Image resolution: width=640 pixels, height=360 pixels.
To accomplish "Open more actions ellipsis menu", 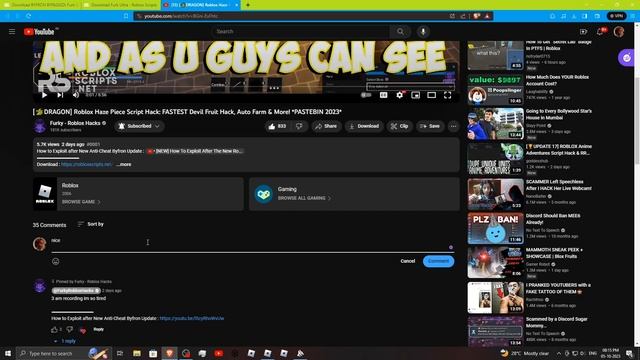I will pos(453,126).
